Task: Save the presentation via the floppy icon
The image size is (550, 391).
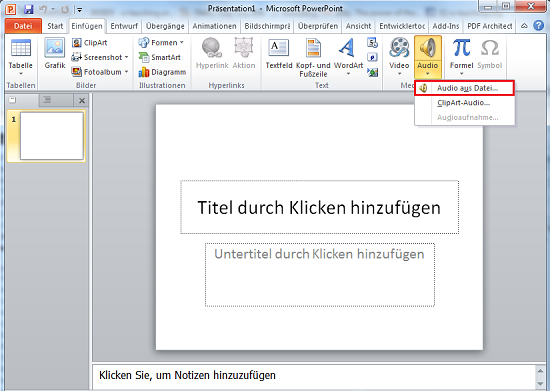Action: click(28, 9)
